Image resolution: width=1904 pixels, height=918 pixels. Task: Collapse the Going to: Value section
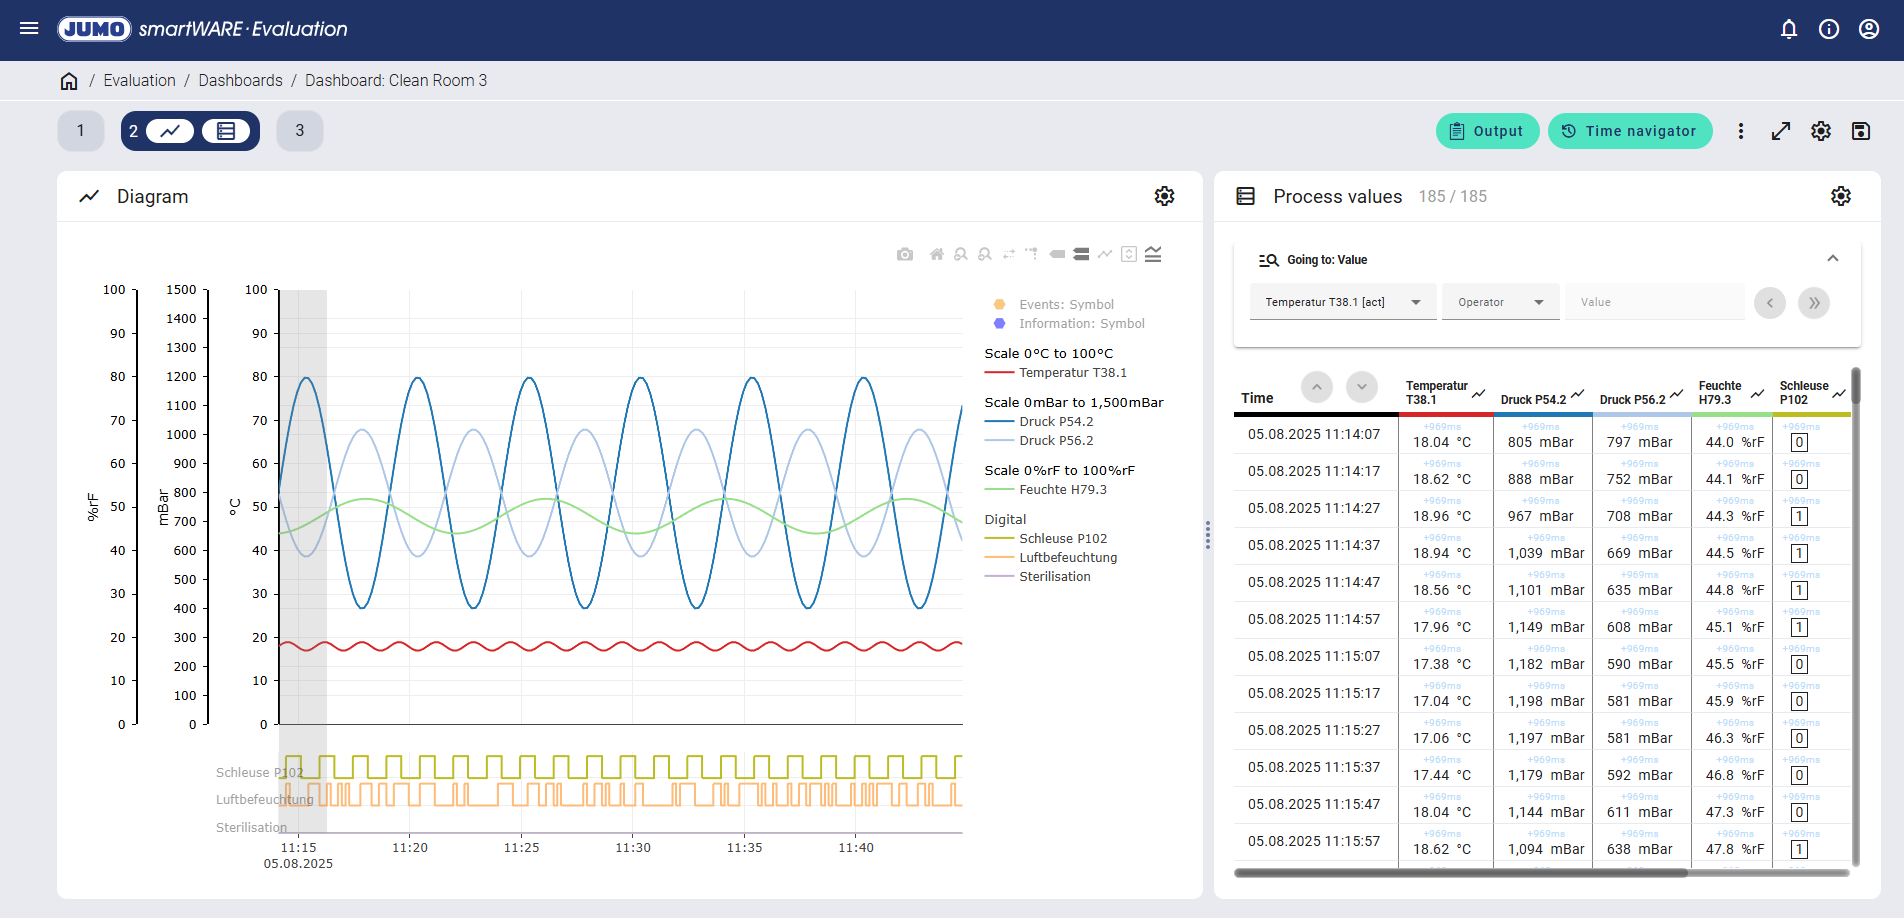click(x=1832, y=259)
